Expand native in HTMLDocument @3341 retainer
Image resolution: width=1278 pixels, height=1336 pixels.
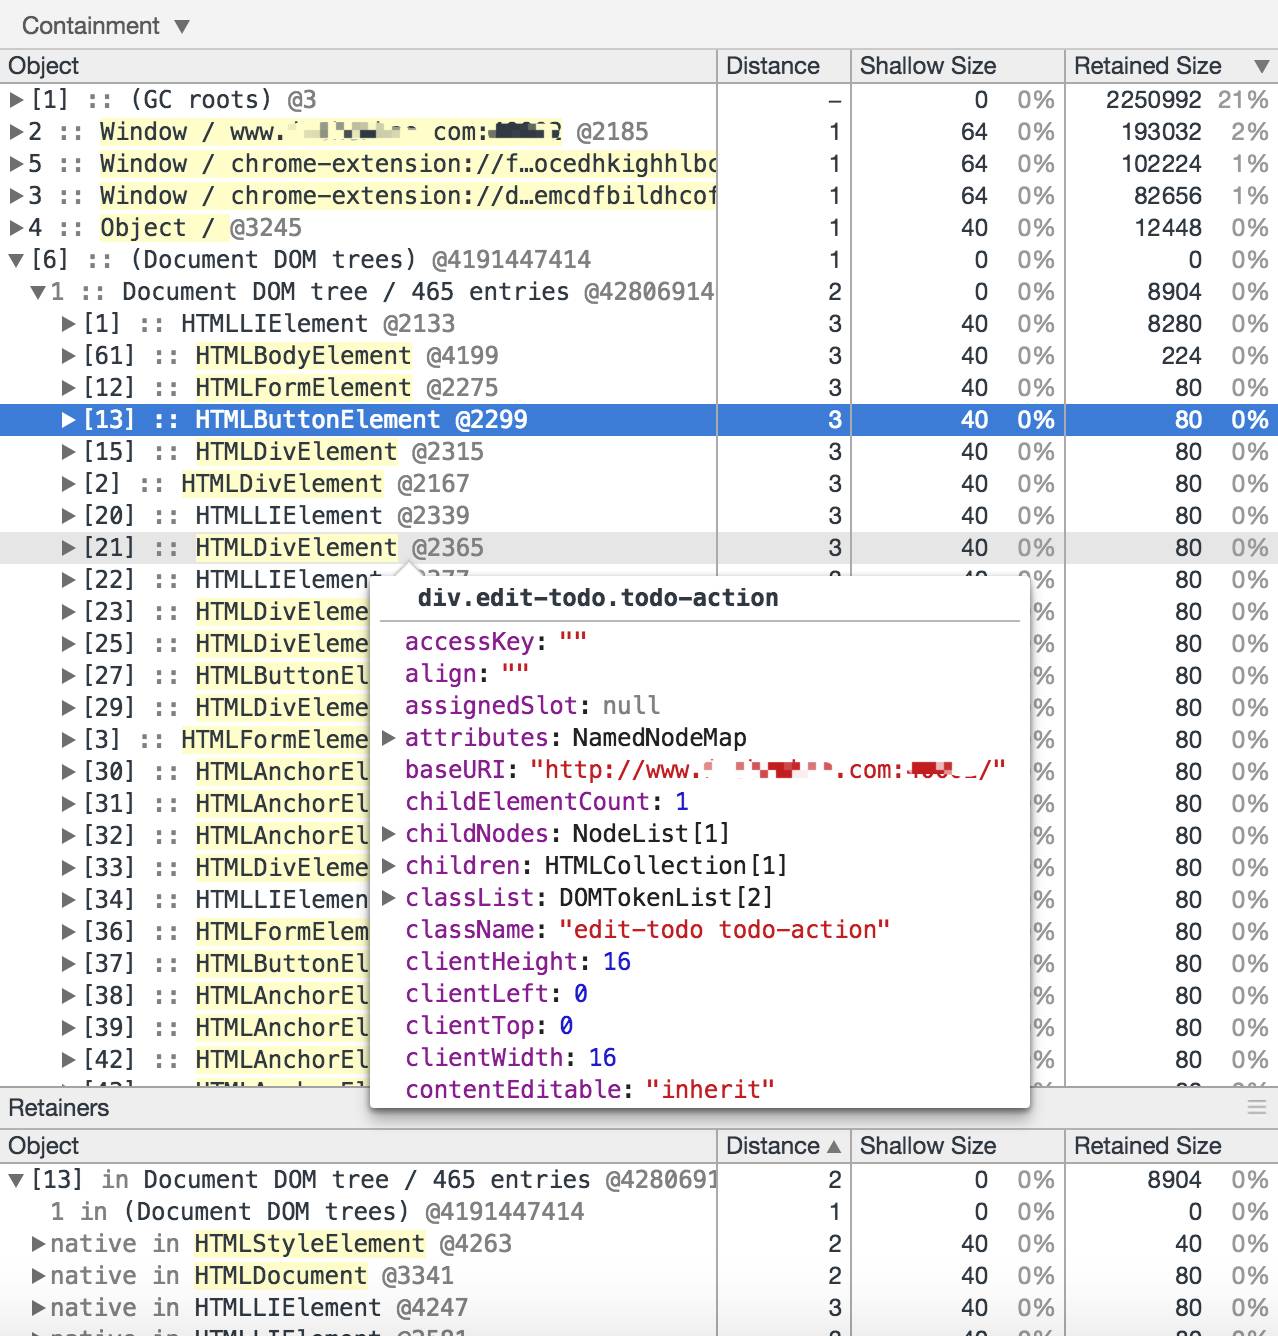click(x=38, y=1276)
